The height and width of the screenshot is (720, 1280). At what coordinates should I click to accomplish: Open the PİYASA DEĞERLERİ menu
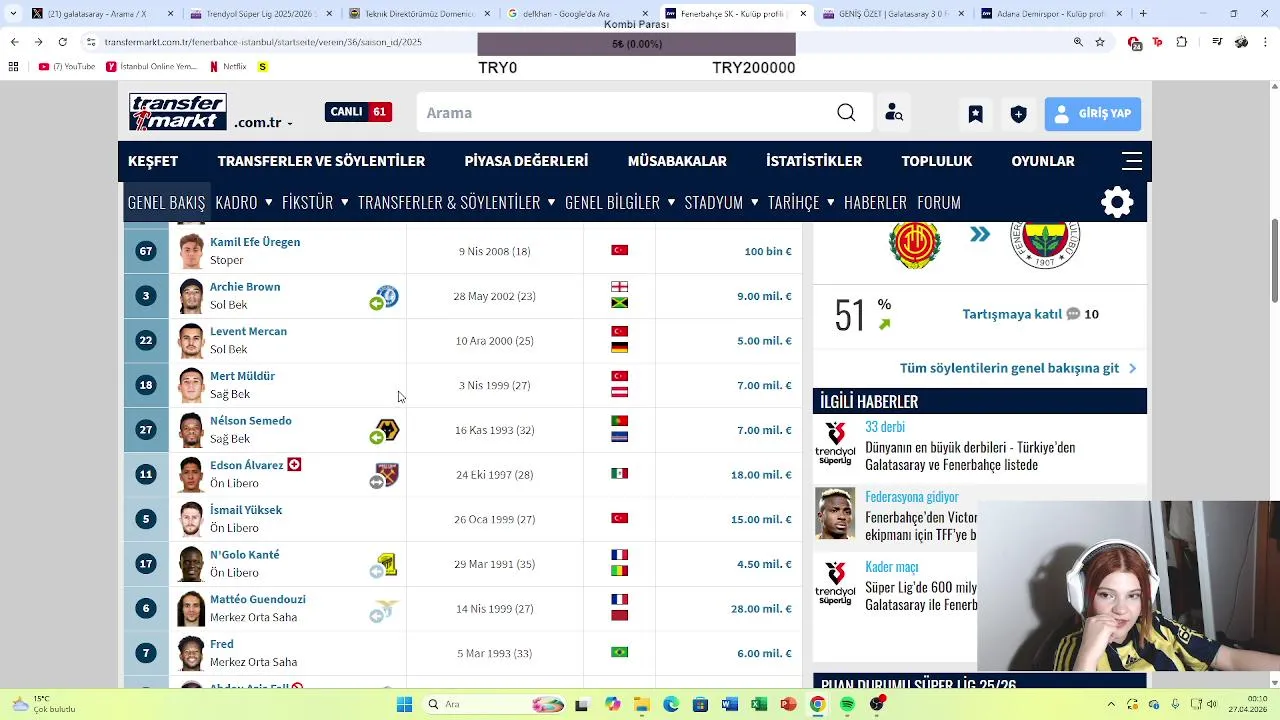tap(526, 161)
